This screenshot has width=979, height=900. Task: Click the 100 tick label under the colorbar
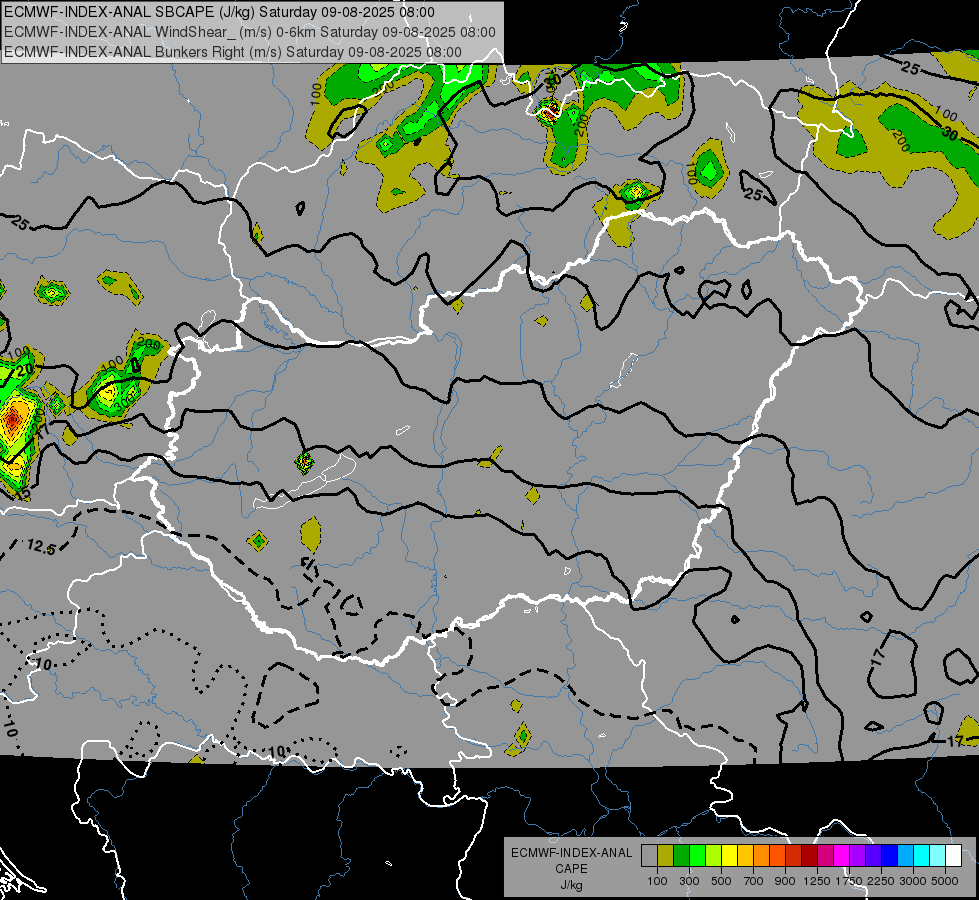657,881
